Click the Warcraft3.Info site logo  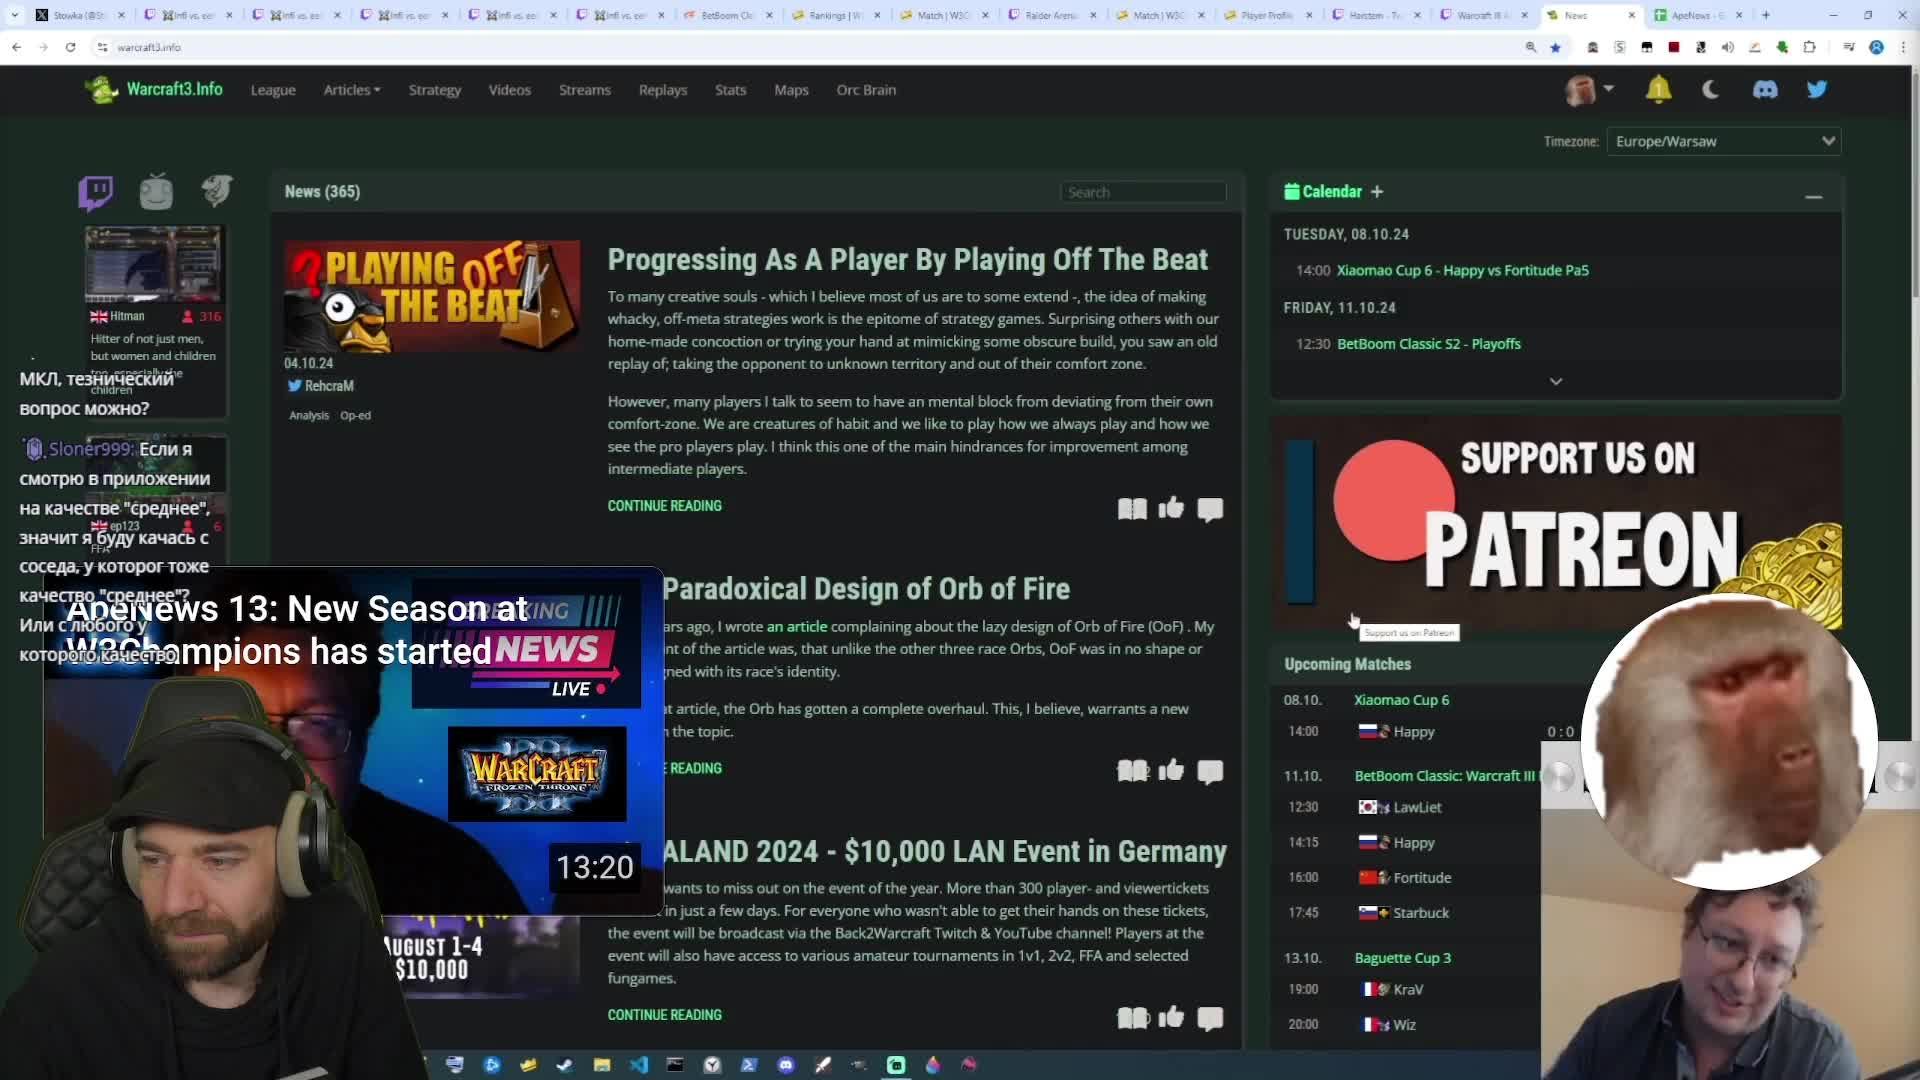[154, 90]
